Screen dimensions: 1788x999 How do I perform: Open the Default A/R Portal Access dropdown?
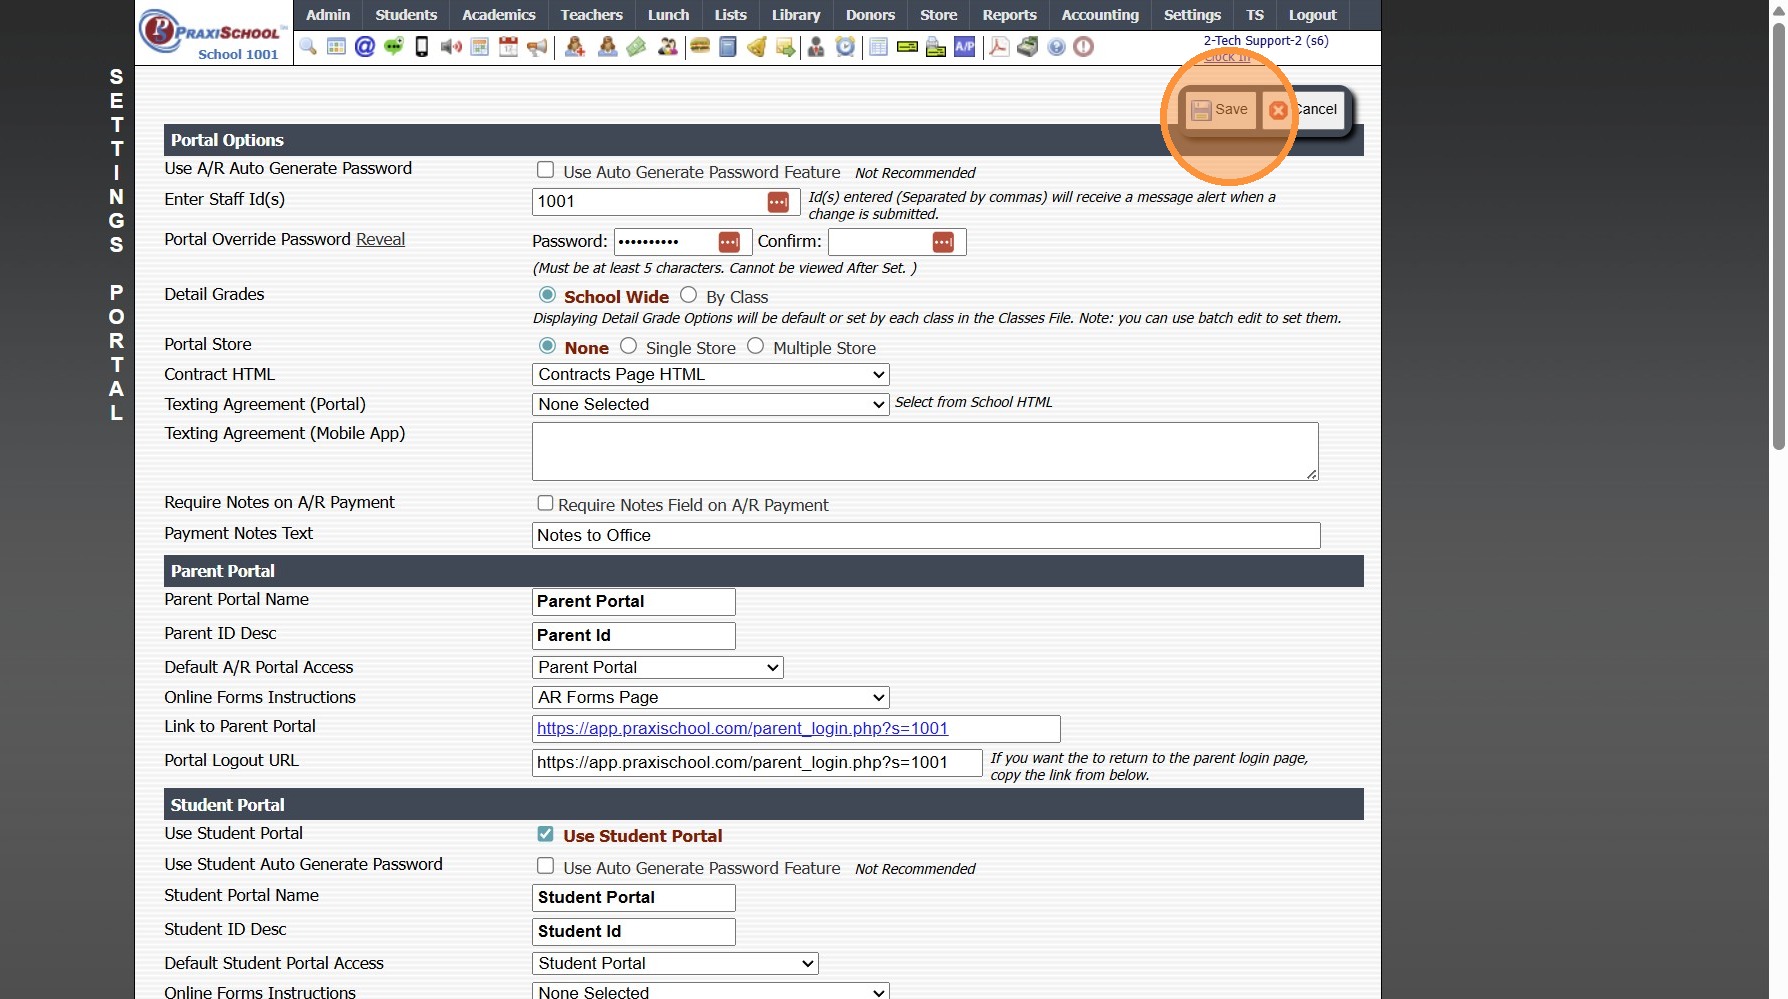(658, 667)
